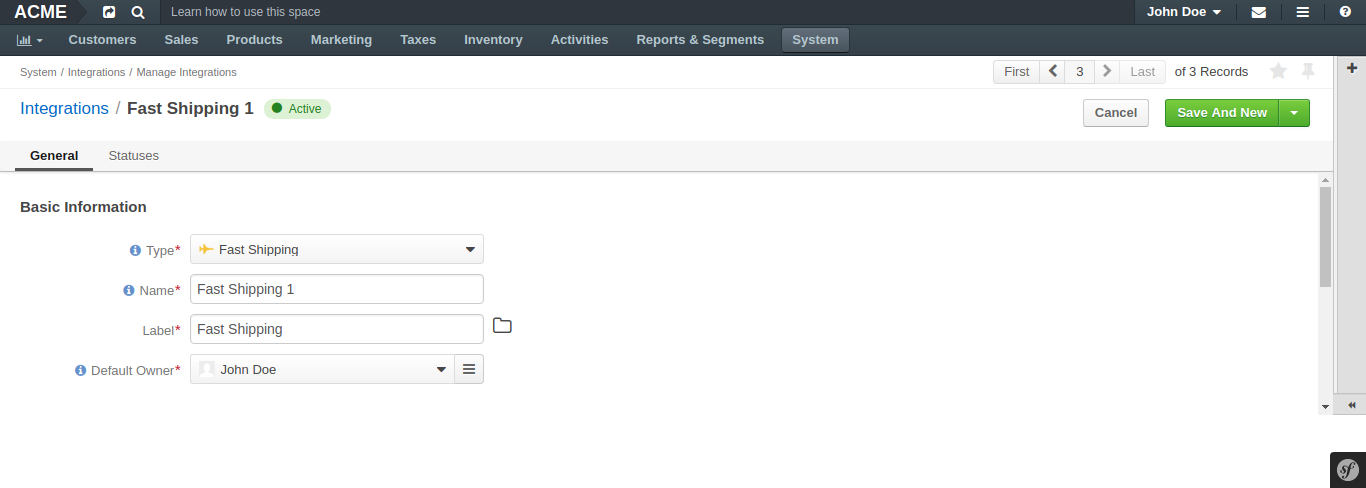This screenshot has height=488, width=1366.
Task: Click the Basic Information heading
Action: [x=83, y=207]
